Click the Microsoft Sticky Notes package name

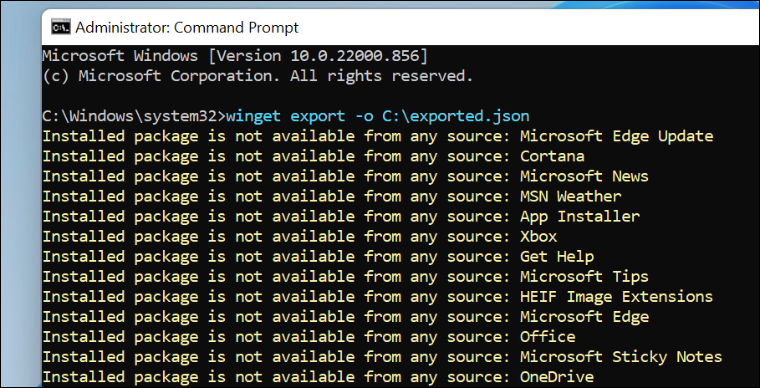(621, 357)
